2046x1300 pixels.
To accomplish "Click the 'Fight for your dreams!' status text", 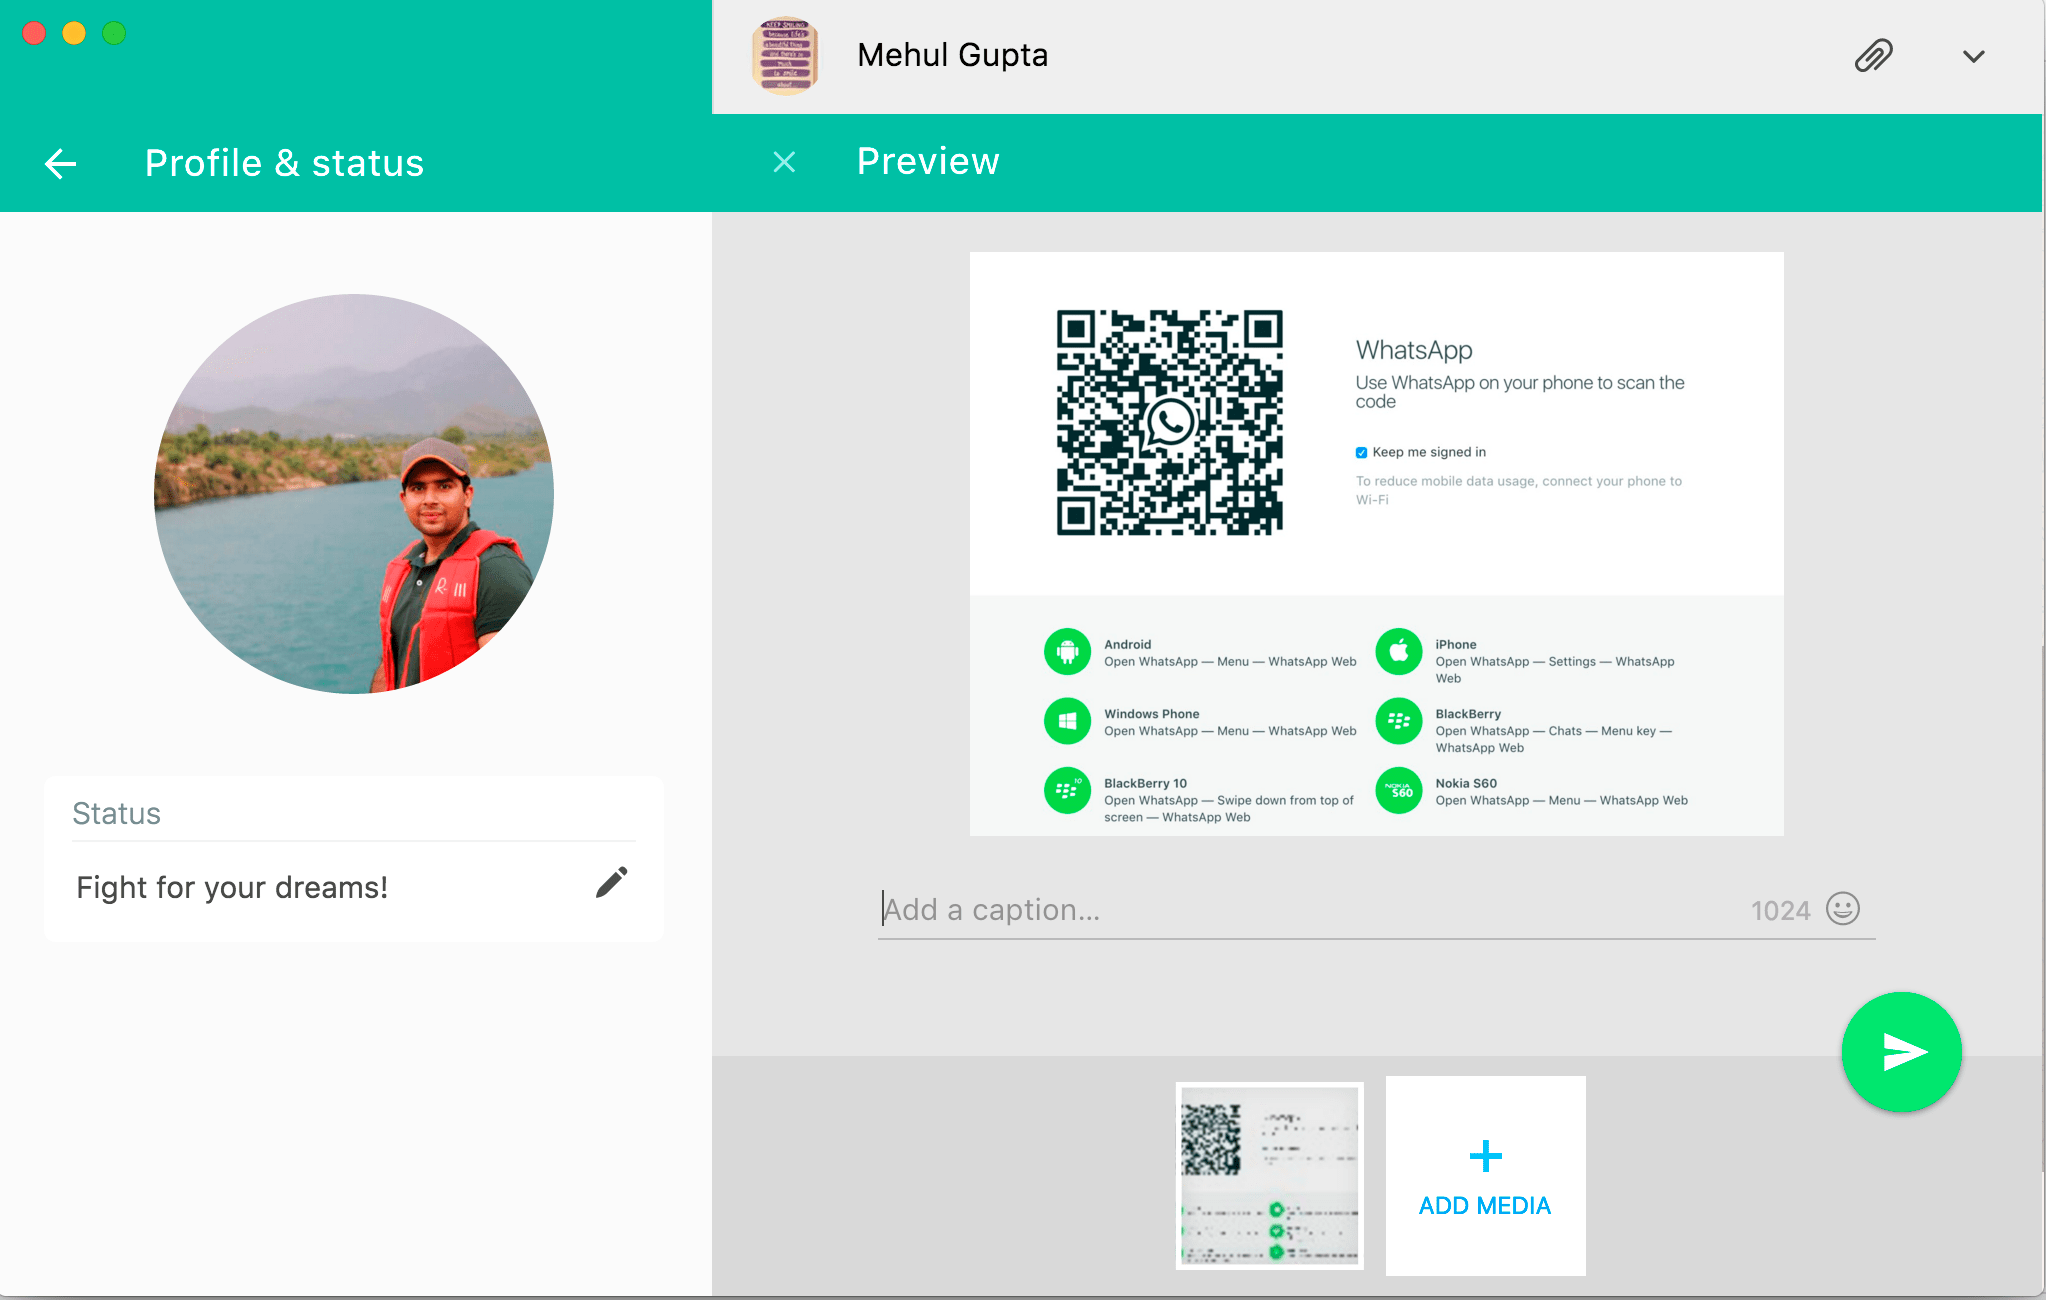I will [232, 888].
